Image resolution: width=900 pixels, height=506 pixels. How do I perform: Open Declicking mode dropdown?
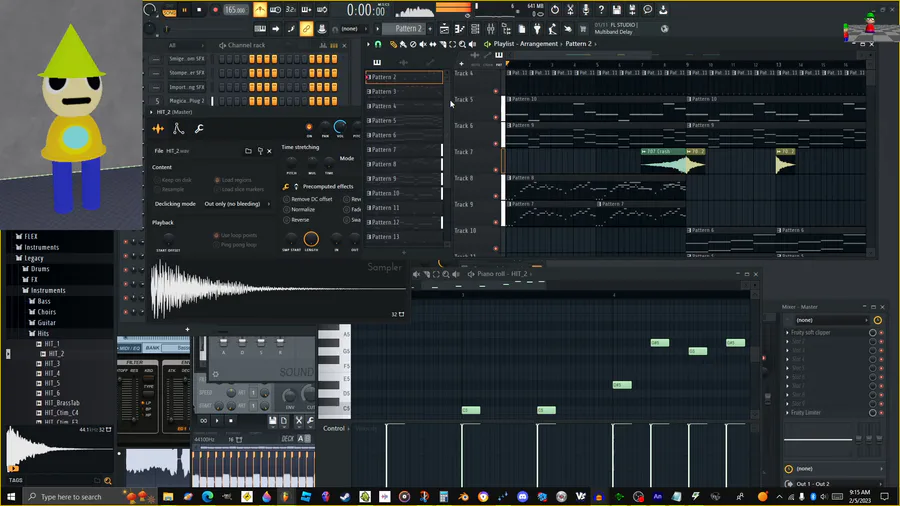click(x=237, y=204)
